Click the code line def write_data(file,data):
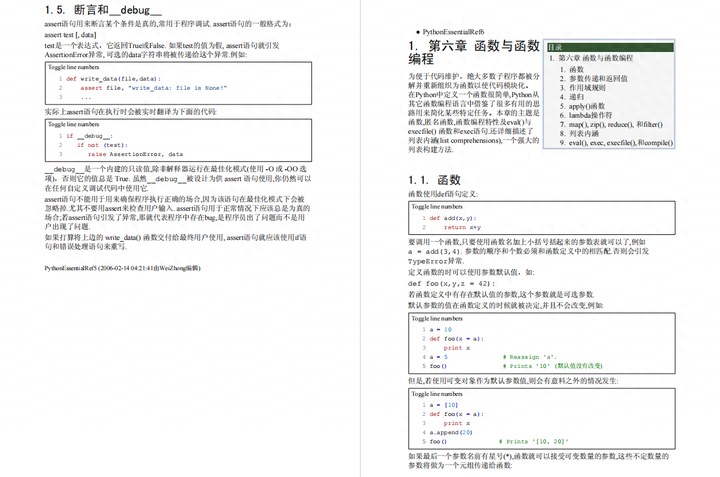720x477 pixels. [x=113, y=79]
